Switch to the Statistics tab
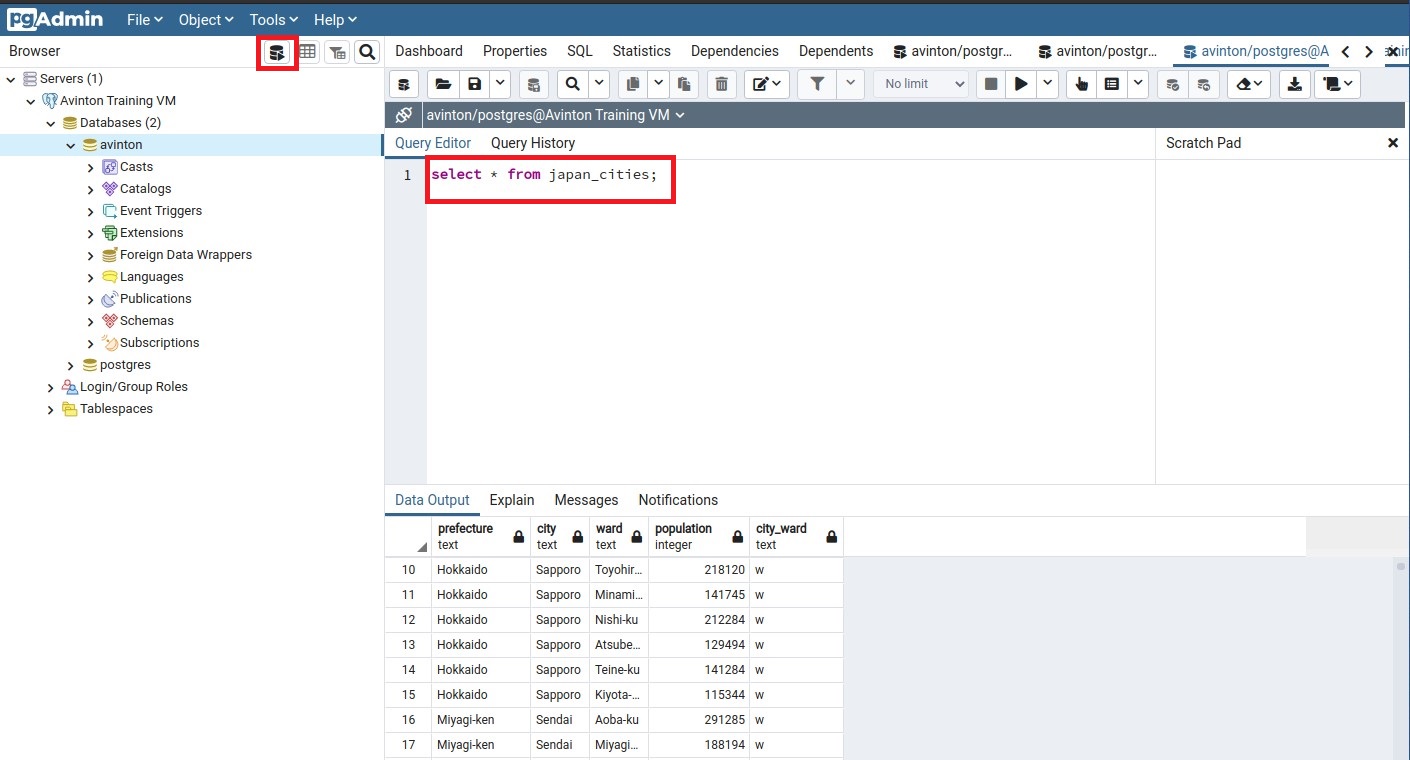 tap(642, 51)
